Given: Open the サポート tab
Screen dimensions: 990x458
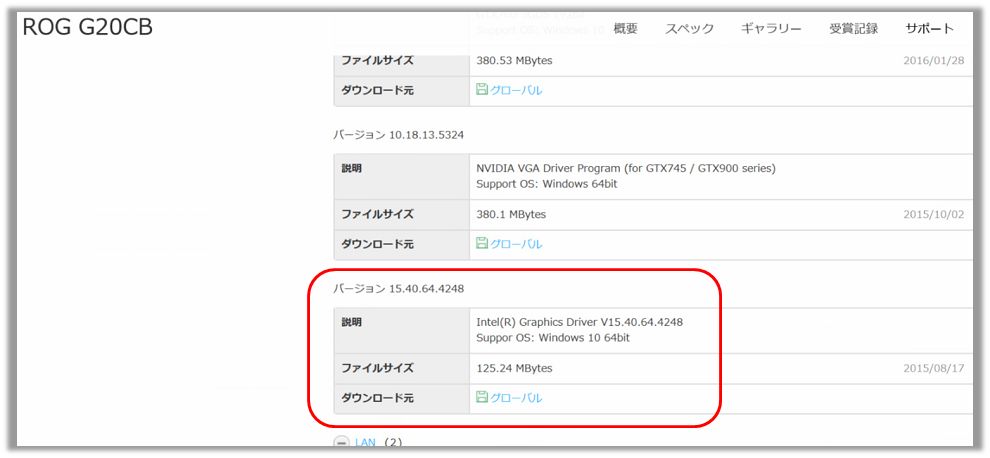Looking at the screenshot, I should 929,28.
